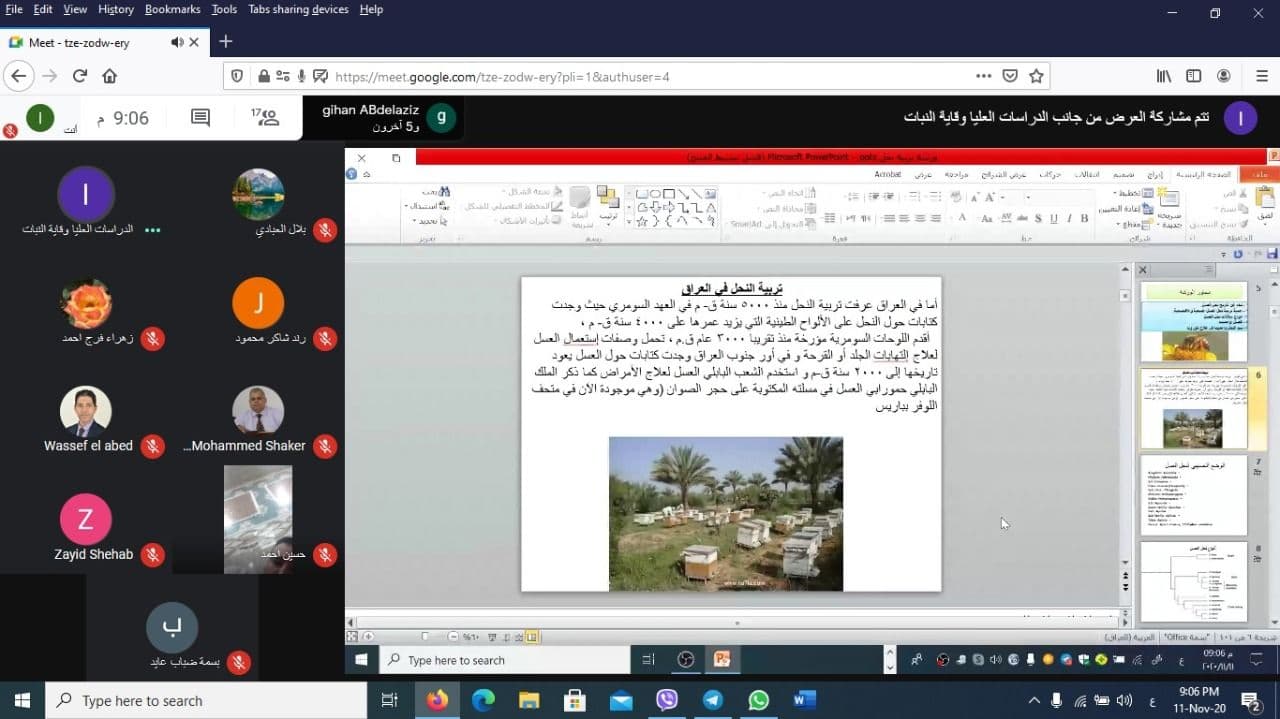Open the Firefox hamburger menu
Screen dimensions: 1280x719
[1254, 76]
